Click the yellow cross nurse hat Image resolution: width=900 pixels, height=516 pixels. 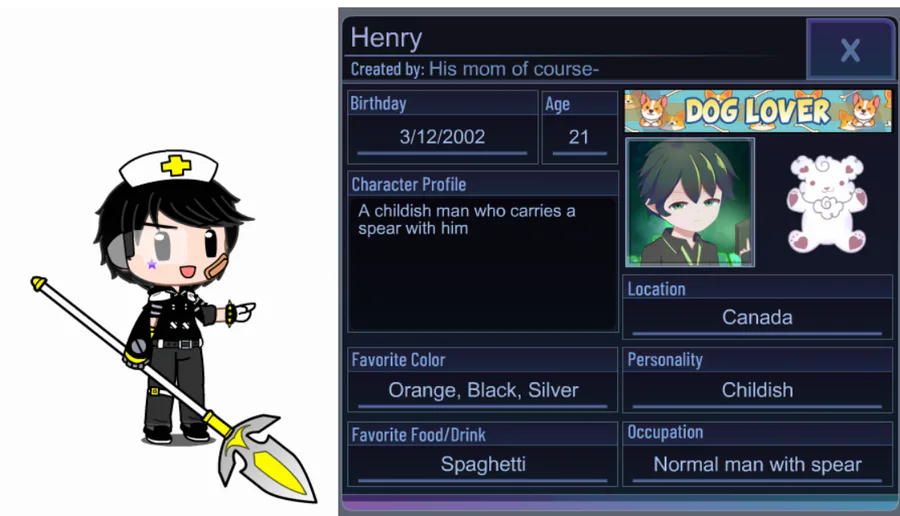pos(169,168)
